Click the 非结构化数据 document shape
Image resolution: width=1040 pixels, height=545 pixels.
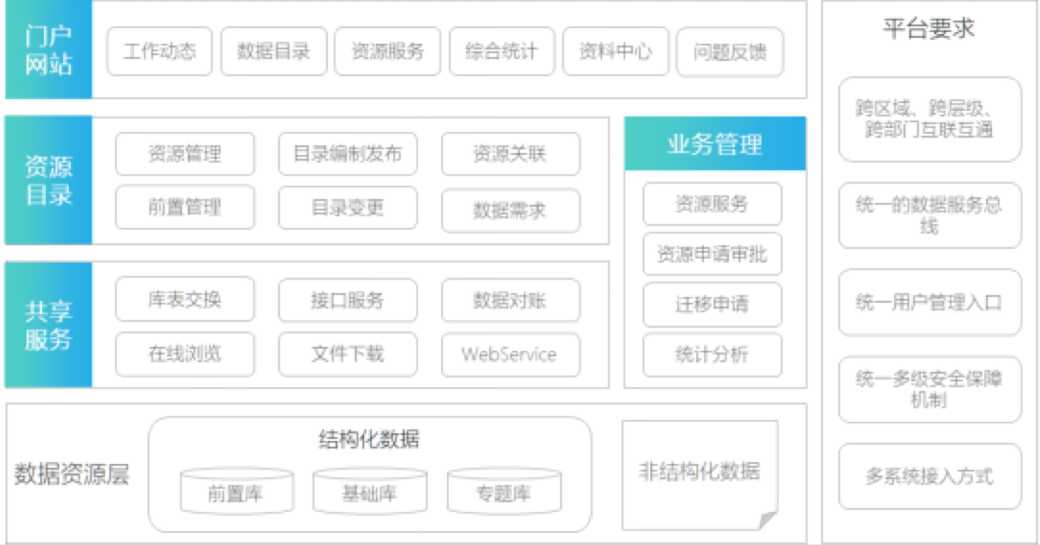700,475
